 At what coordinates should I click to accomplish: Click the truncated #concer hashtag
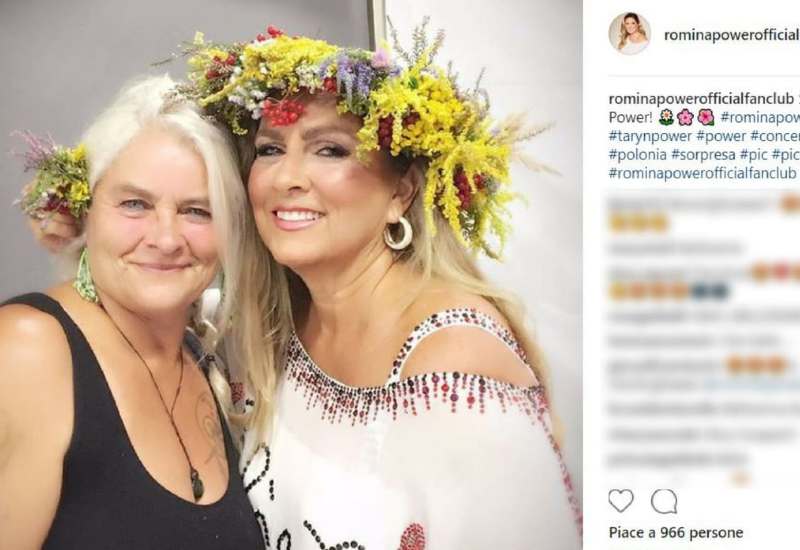pos(774,136)
